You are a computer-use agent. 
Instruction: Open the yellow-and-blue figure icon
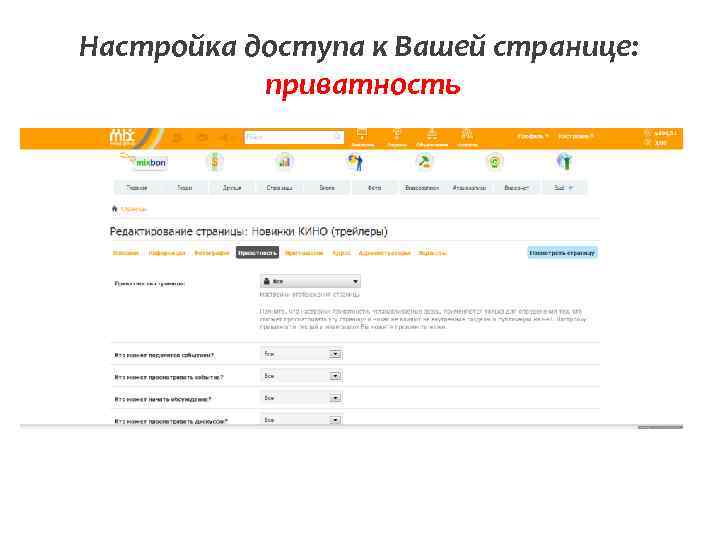355,162
